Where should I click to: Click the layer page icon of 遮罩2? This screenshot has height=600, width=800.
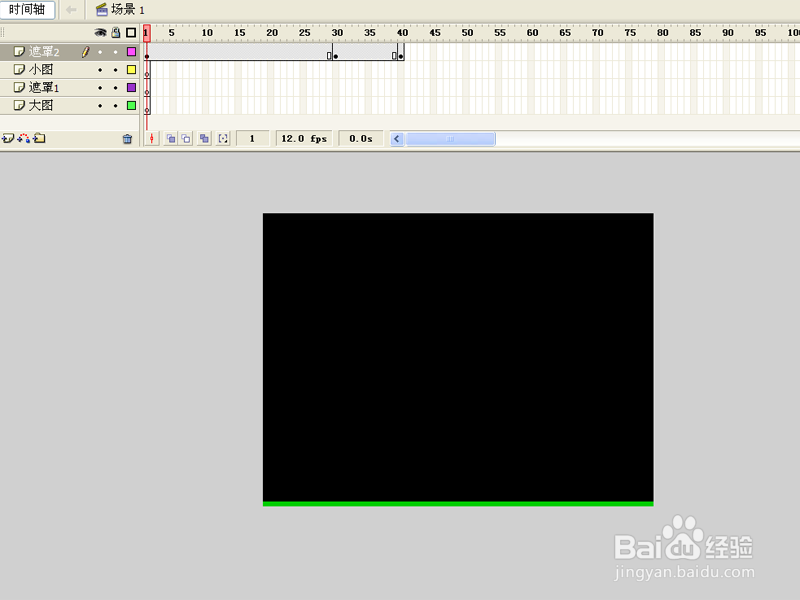(x=19, y=52)
